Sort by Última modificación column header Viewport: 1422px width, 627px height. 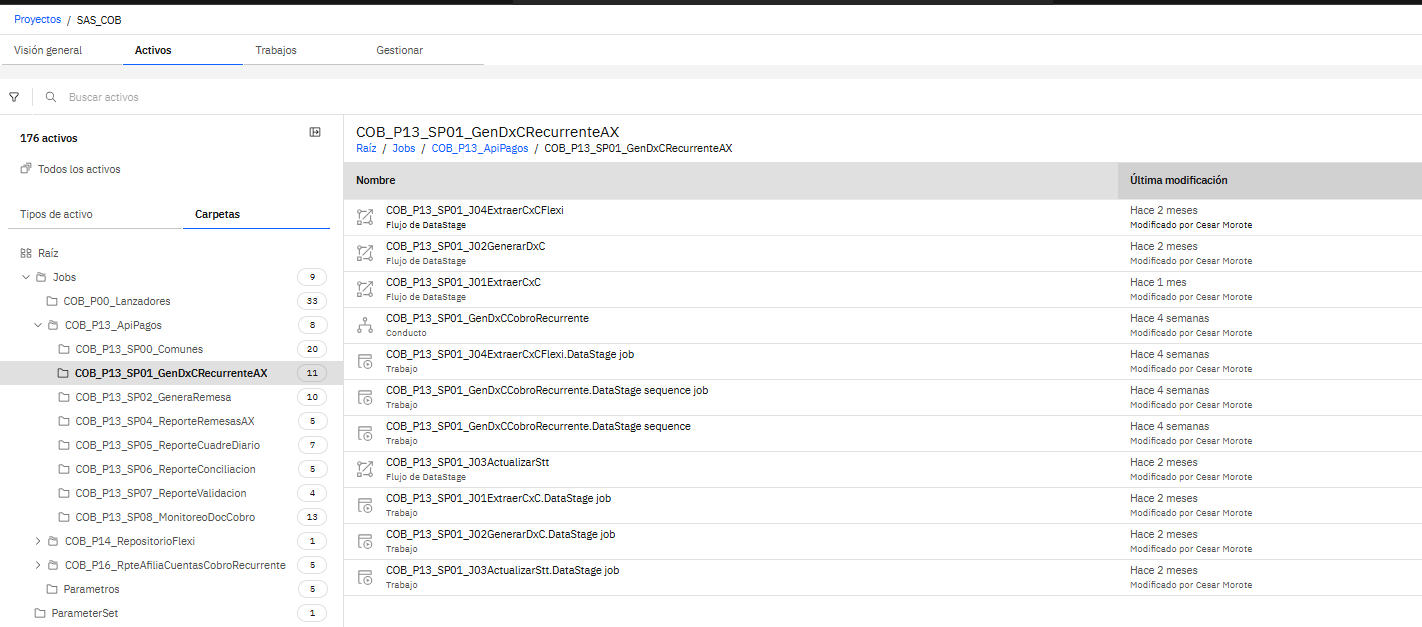tap(1178, 180)
